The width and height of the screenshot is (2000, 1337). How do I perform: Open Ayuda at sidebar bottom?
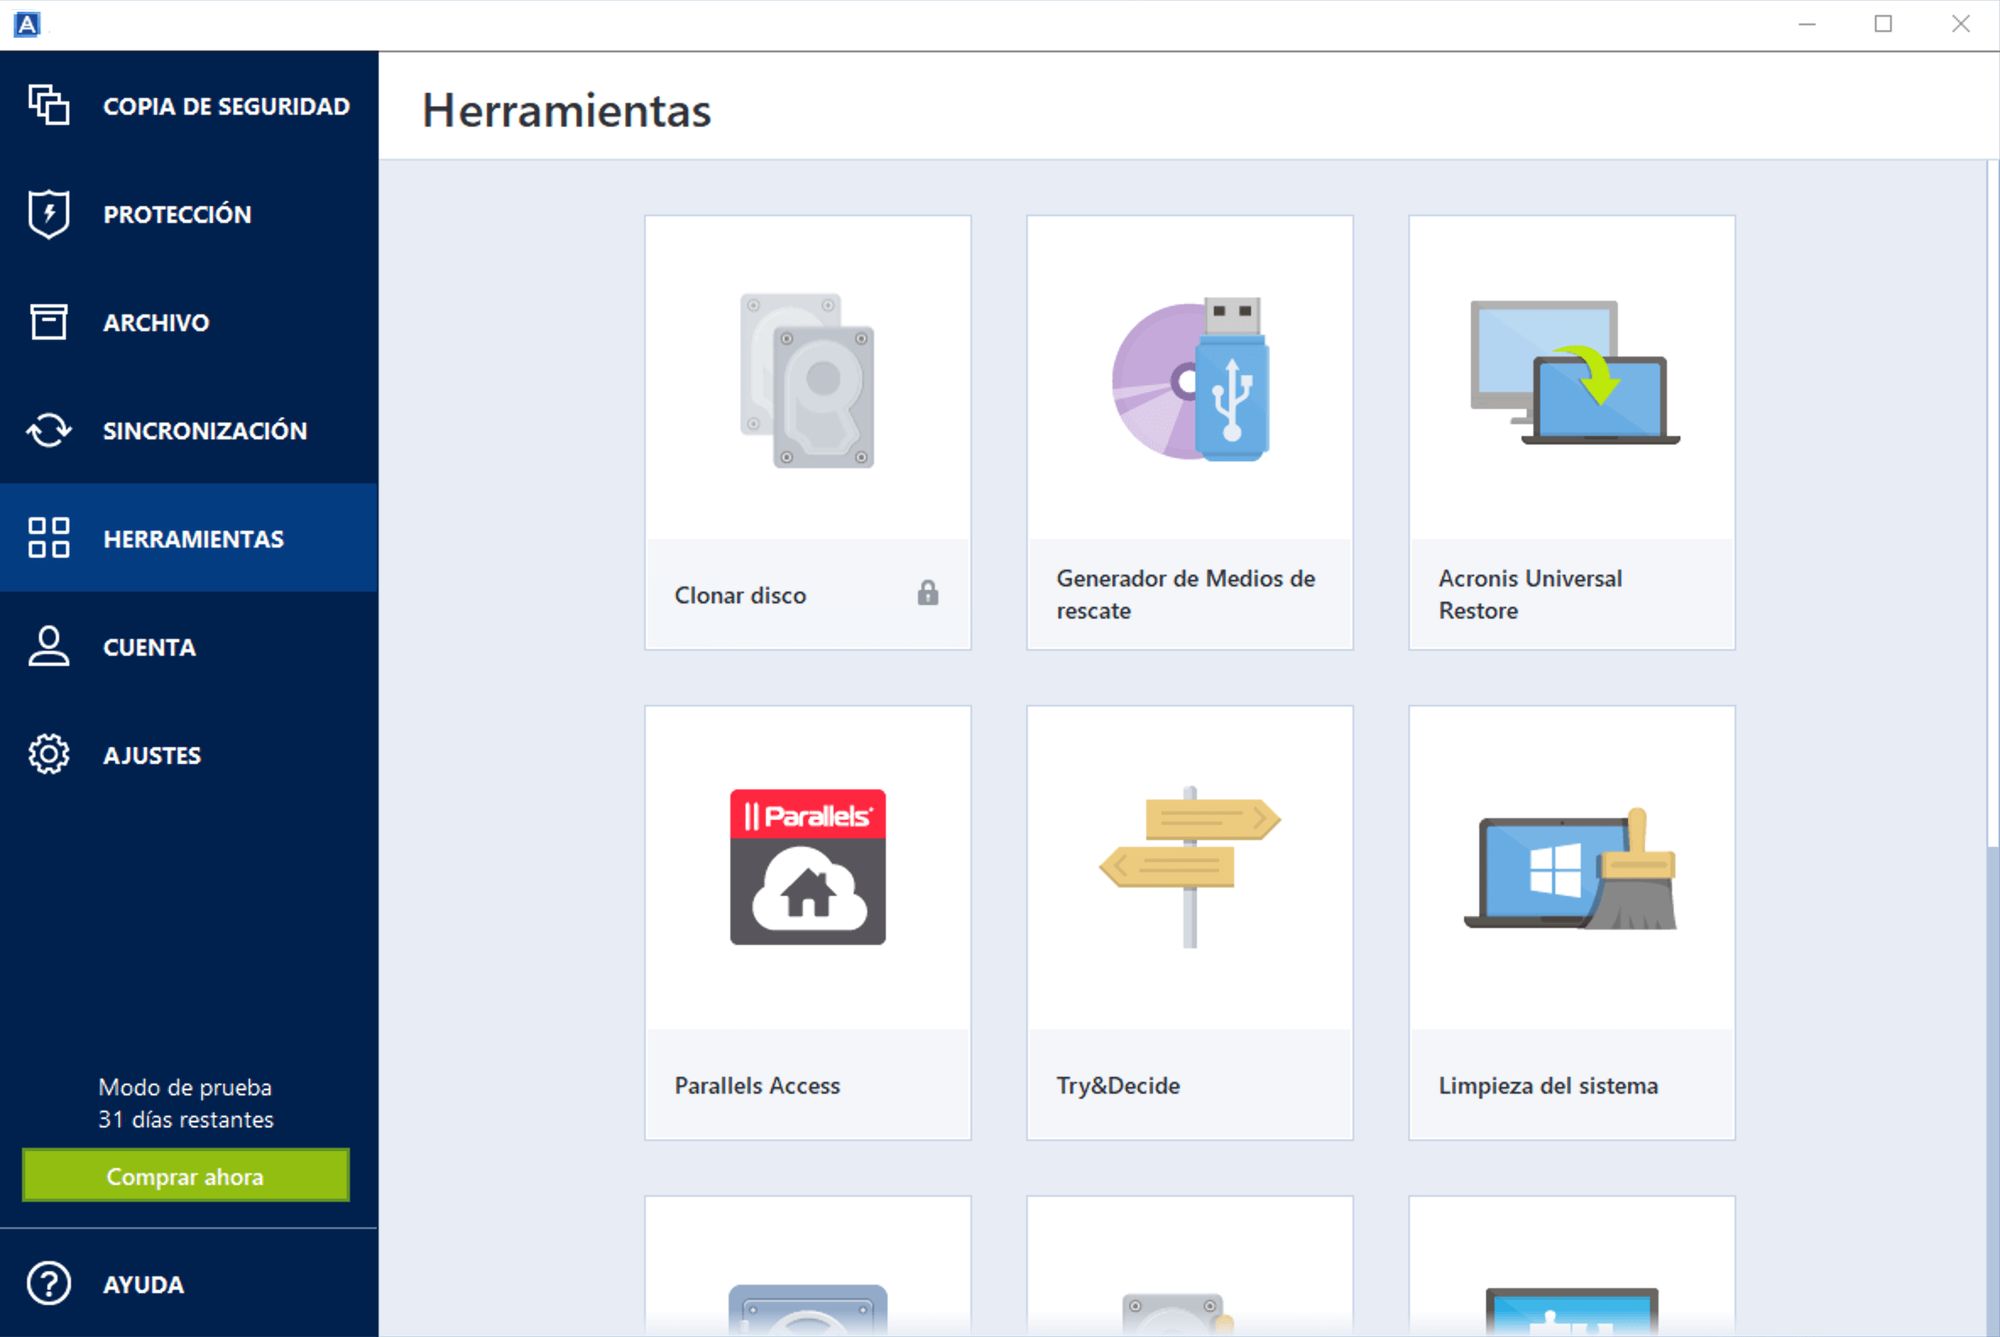point(143,1285)
